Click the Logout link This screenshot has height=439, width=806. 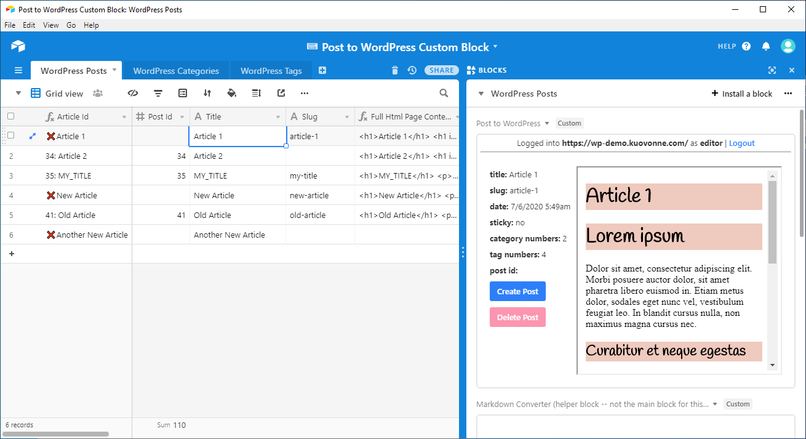coord(742,143)
